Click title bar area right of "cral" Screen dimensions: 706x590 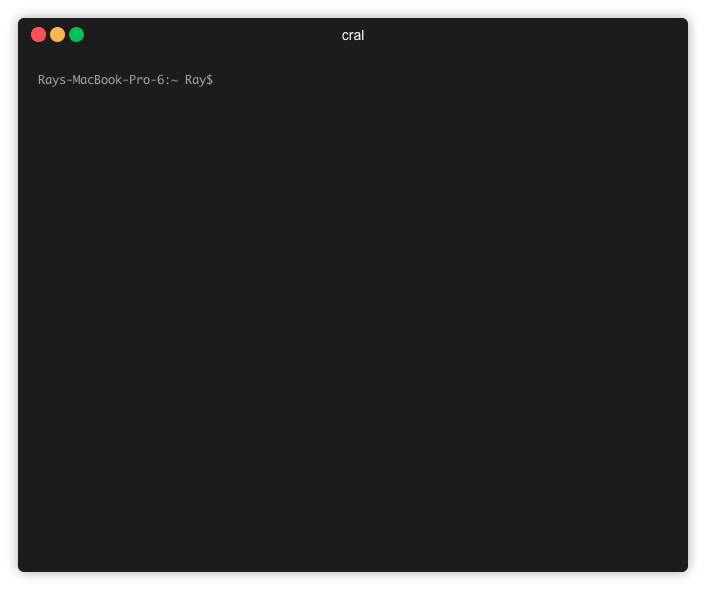[x=522, y=35]
